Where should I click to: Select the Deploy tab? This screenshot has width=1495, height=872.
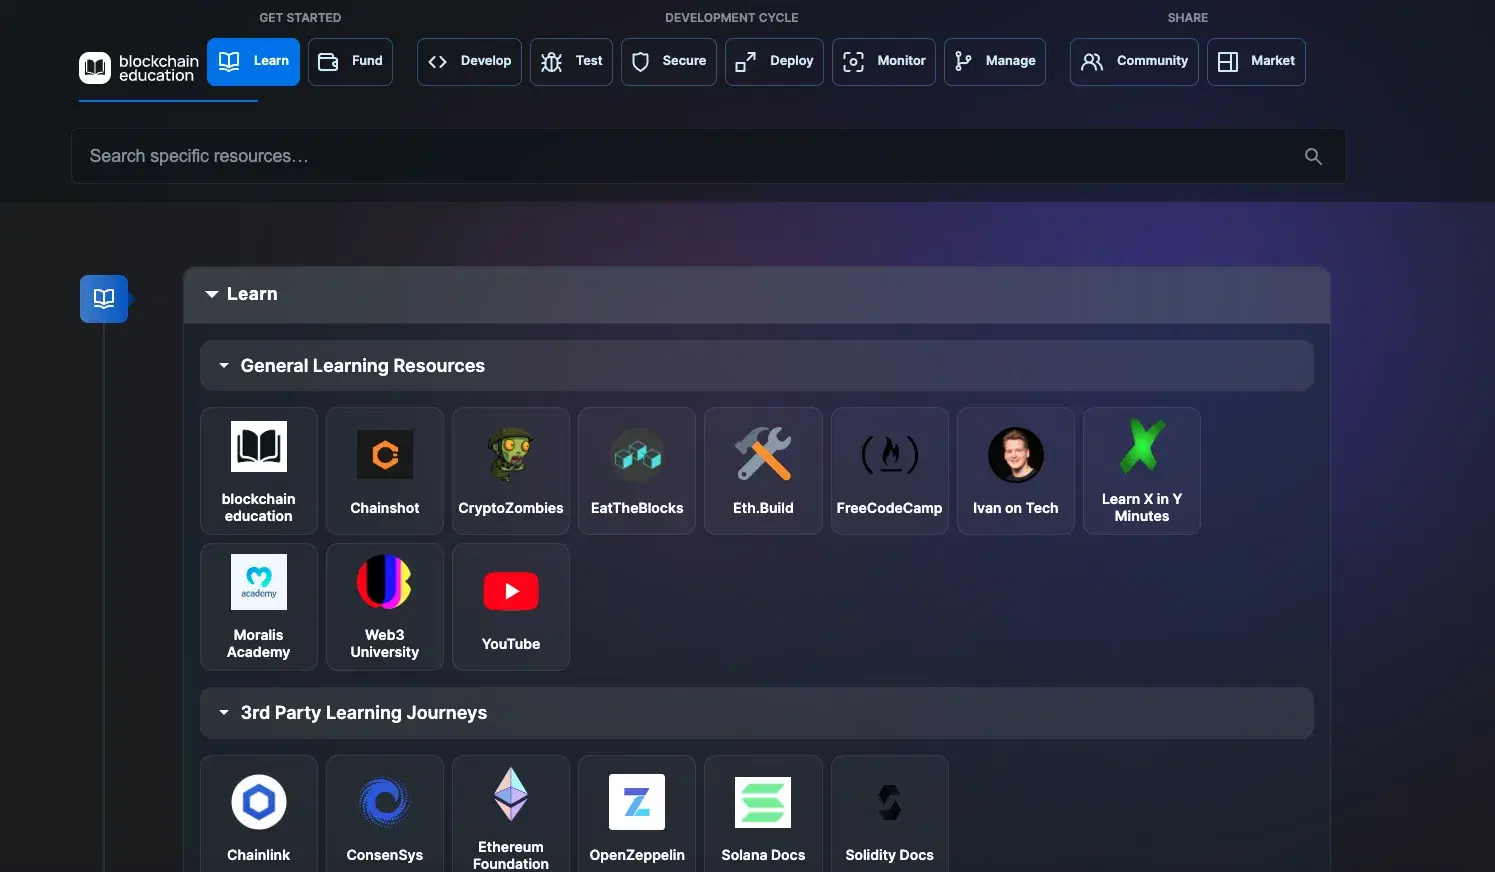pyautogui.click(x=774, y=61)
